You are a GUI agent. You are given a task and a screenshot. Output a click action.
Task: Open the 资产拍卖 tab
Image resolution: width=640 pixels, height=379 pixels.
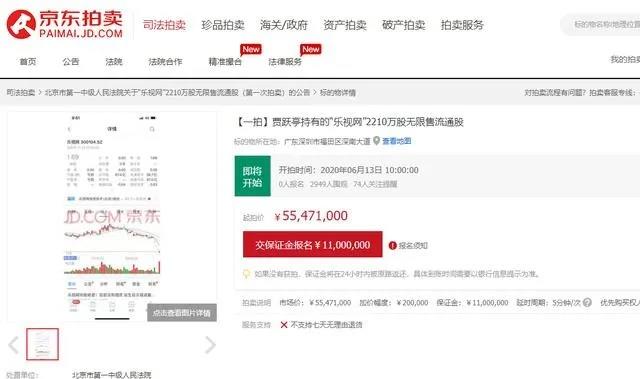(345, 25)
